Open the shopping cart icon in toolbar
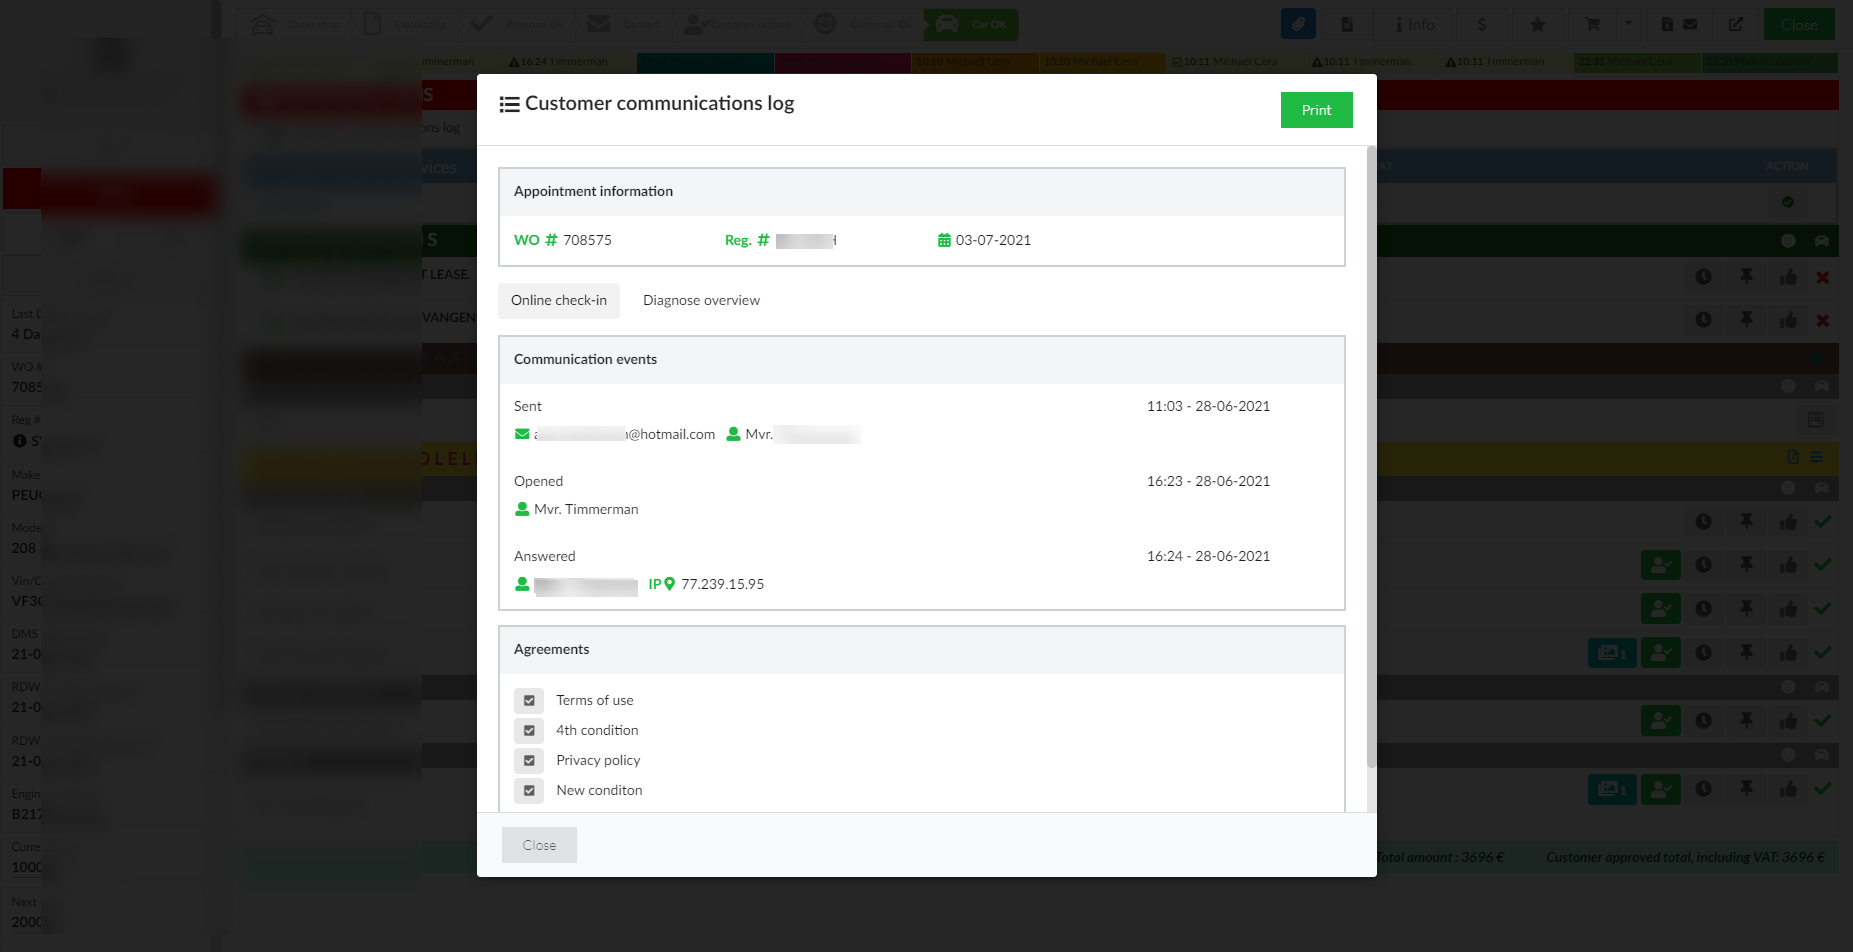This screenshot has width=1853, height=952. coord(1593,24)
